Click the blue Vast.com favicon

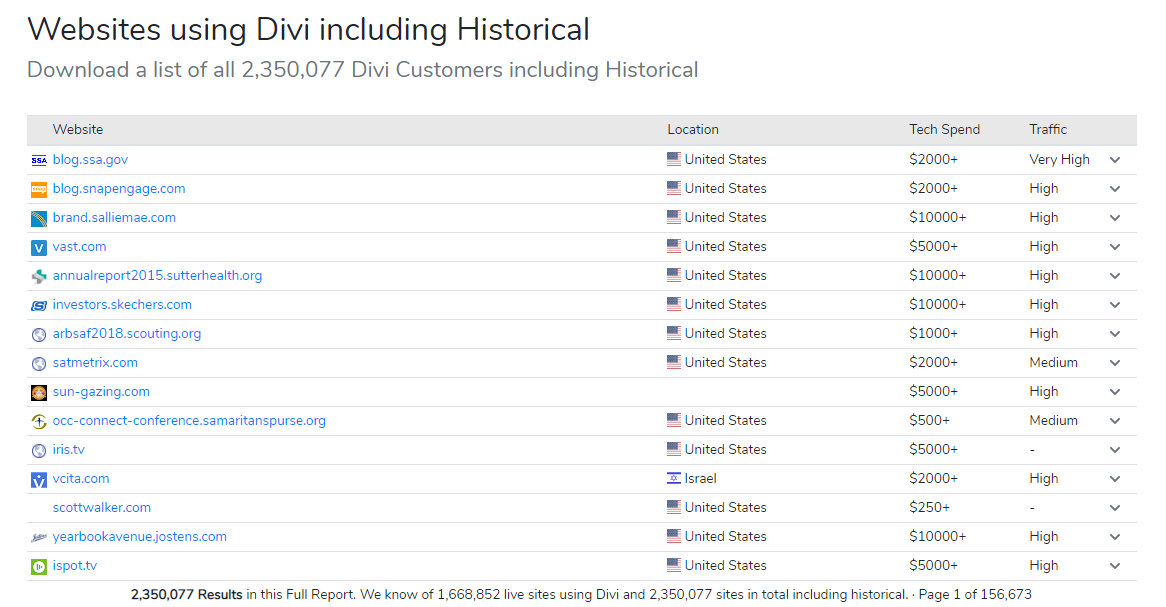coord(39,247)
